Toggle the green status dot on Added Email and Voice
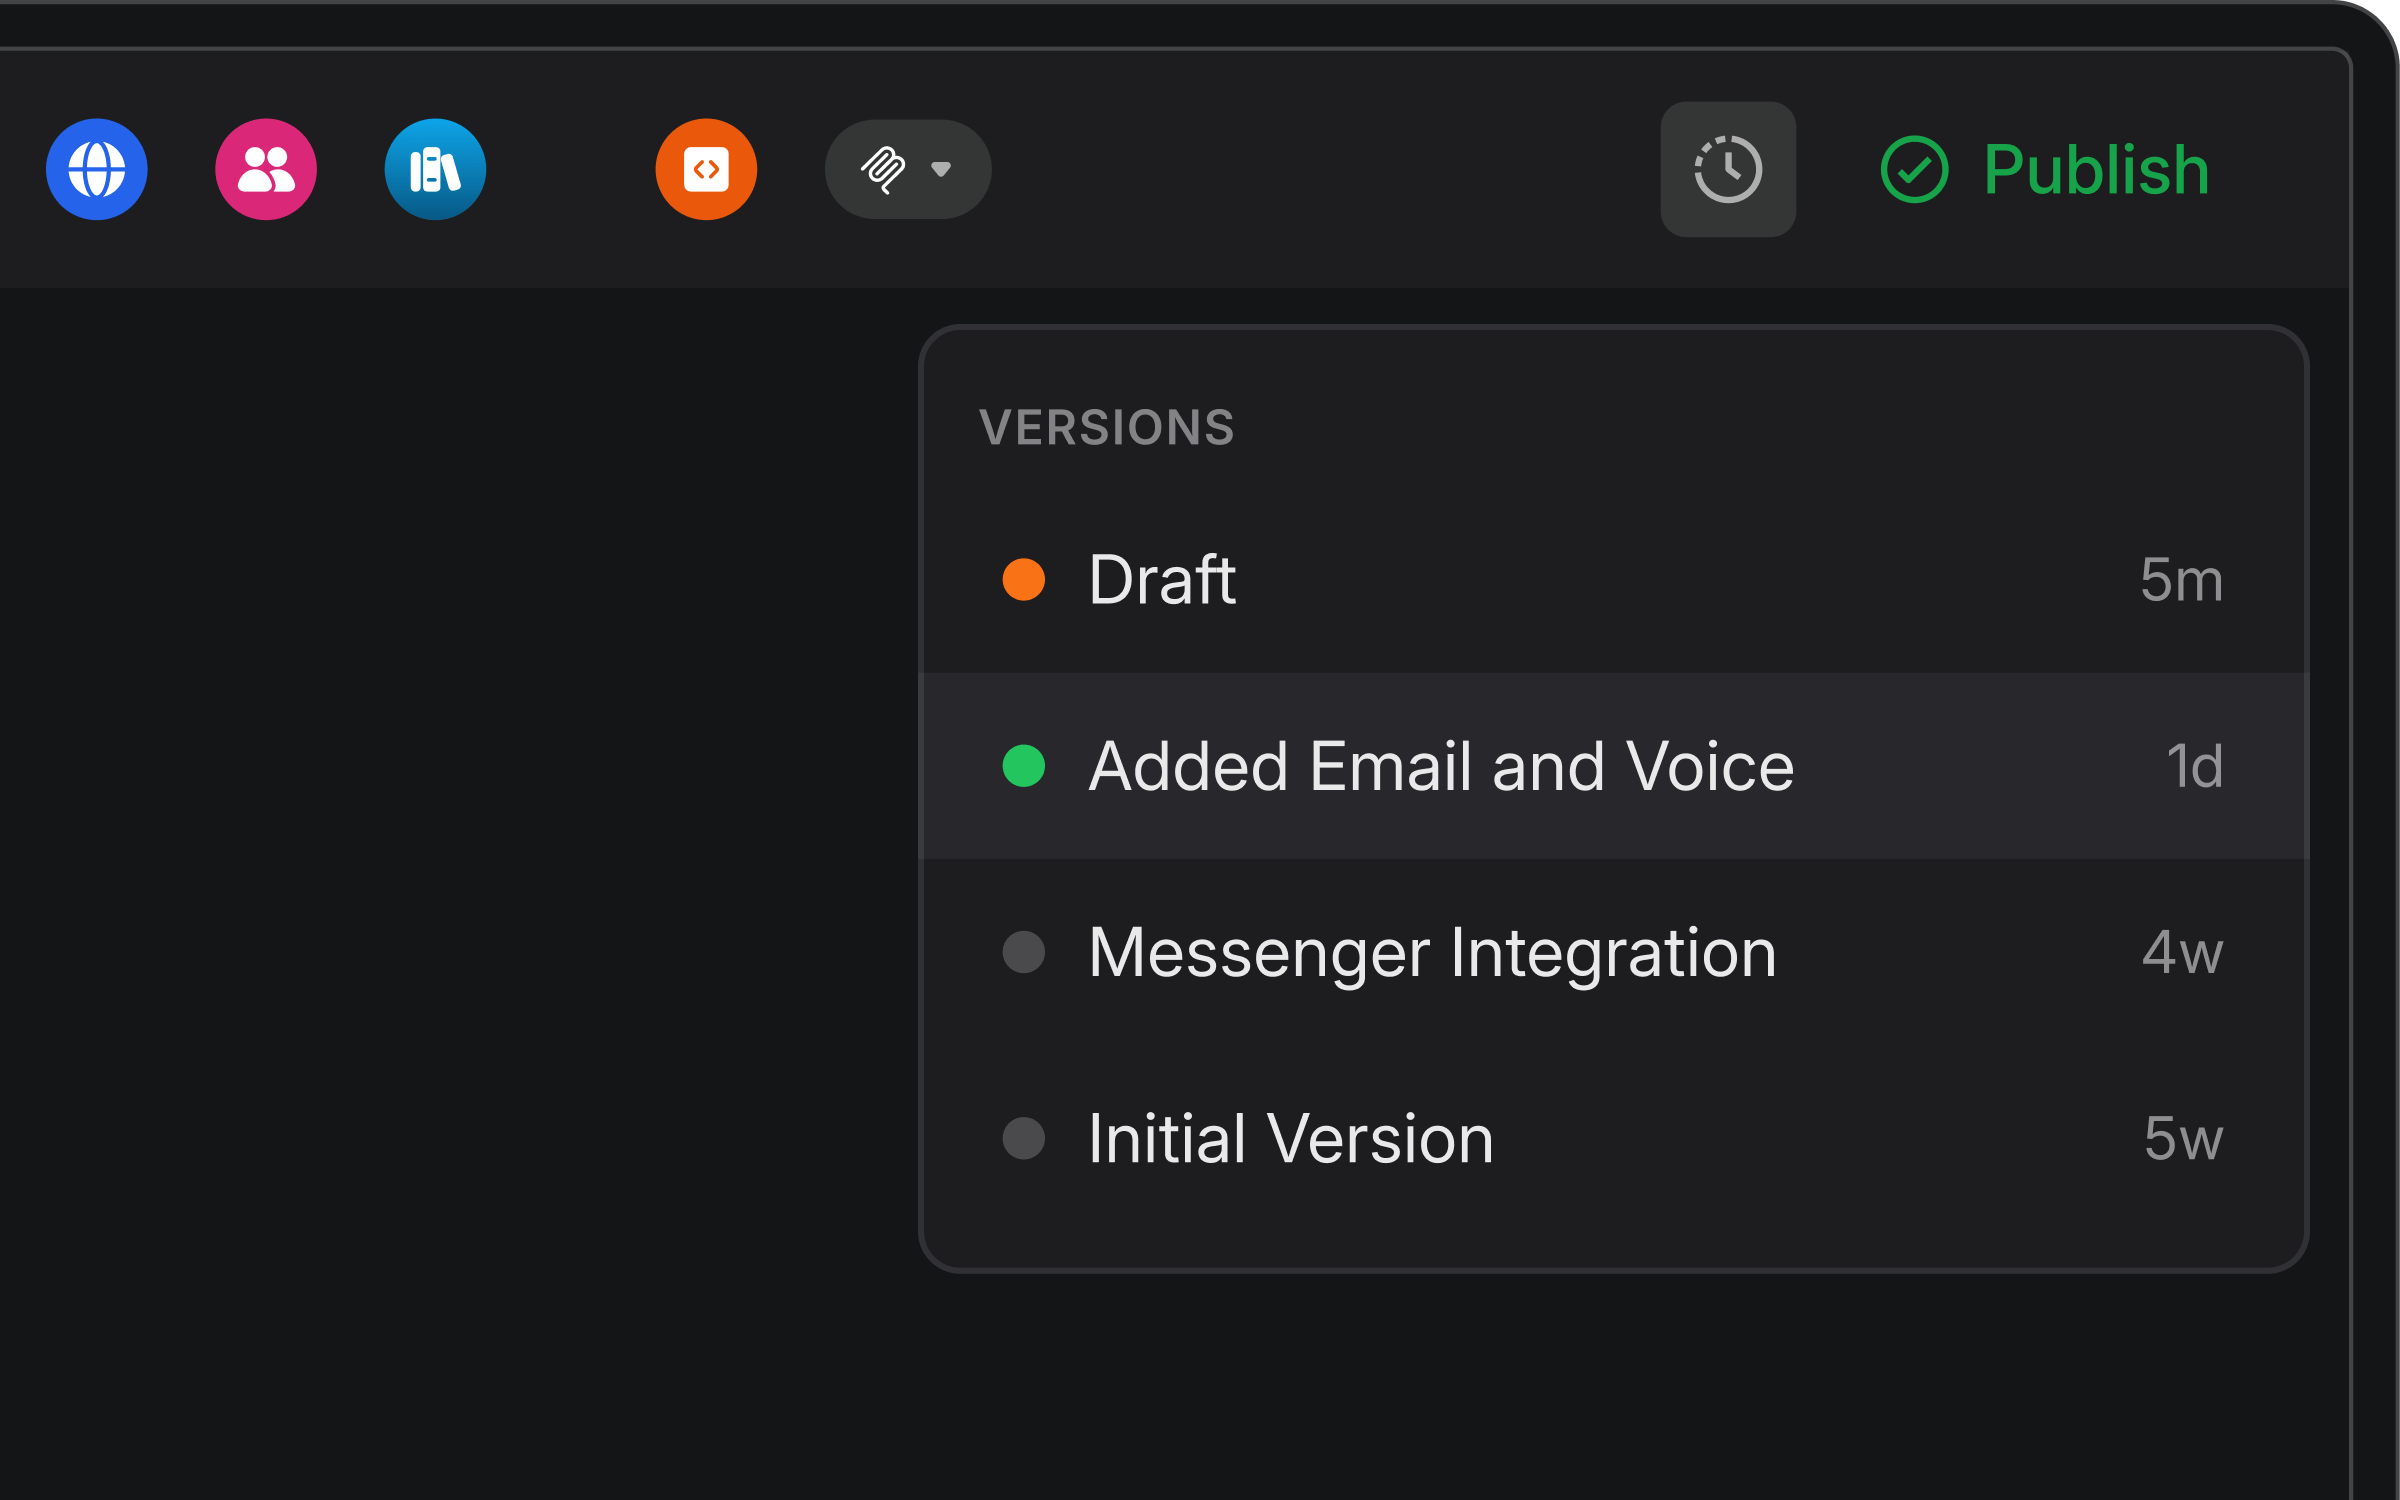This screenshot has width=2400, height=1500. tap(1022, 766)
